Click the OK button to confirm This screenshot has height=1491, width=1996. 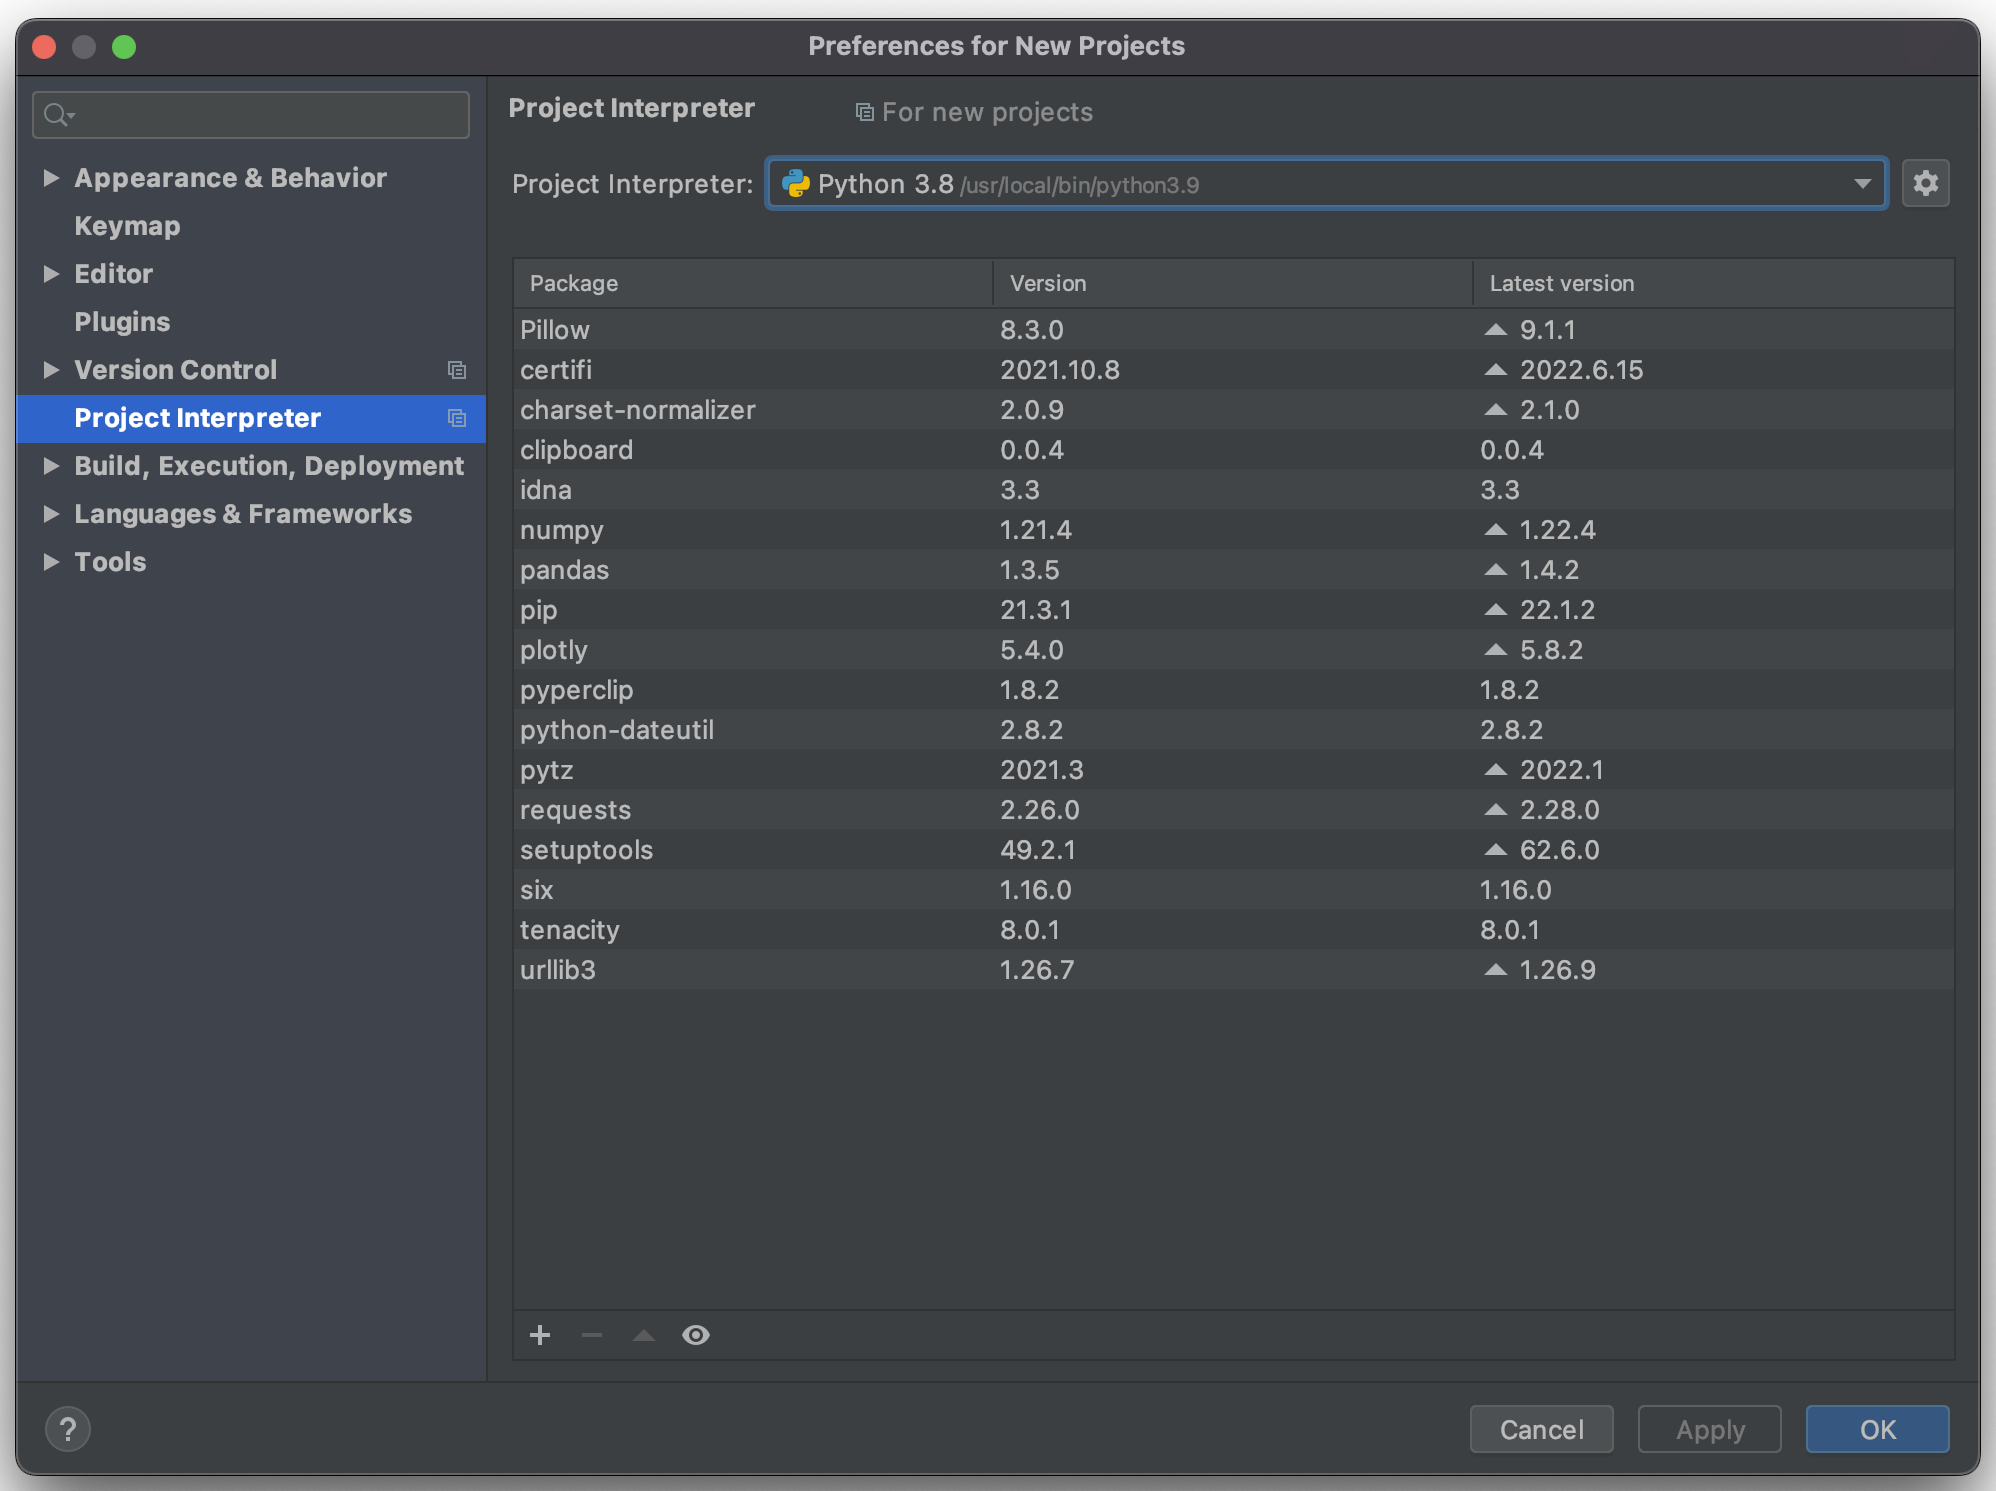(x=1882, y=1430)
